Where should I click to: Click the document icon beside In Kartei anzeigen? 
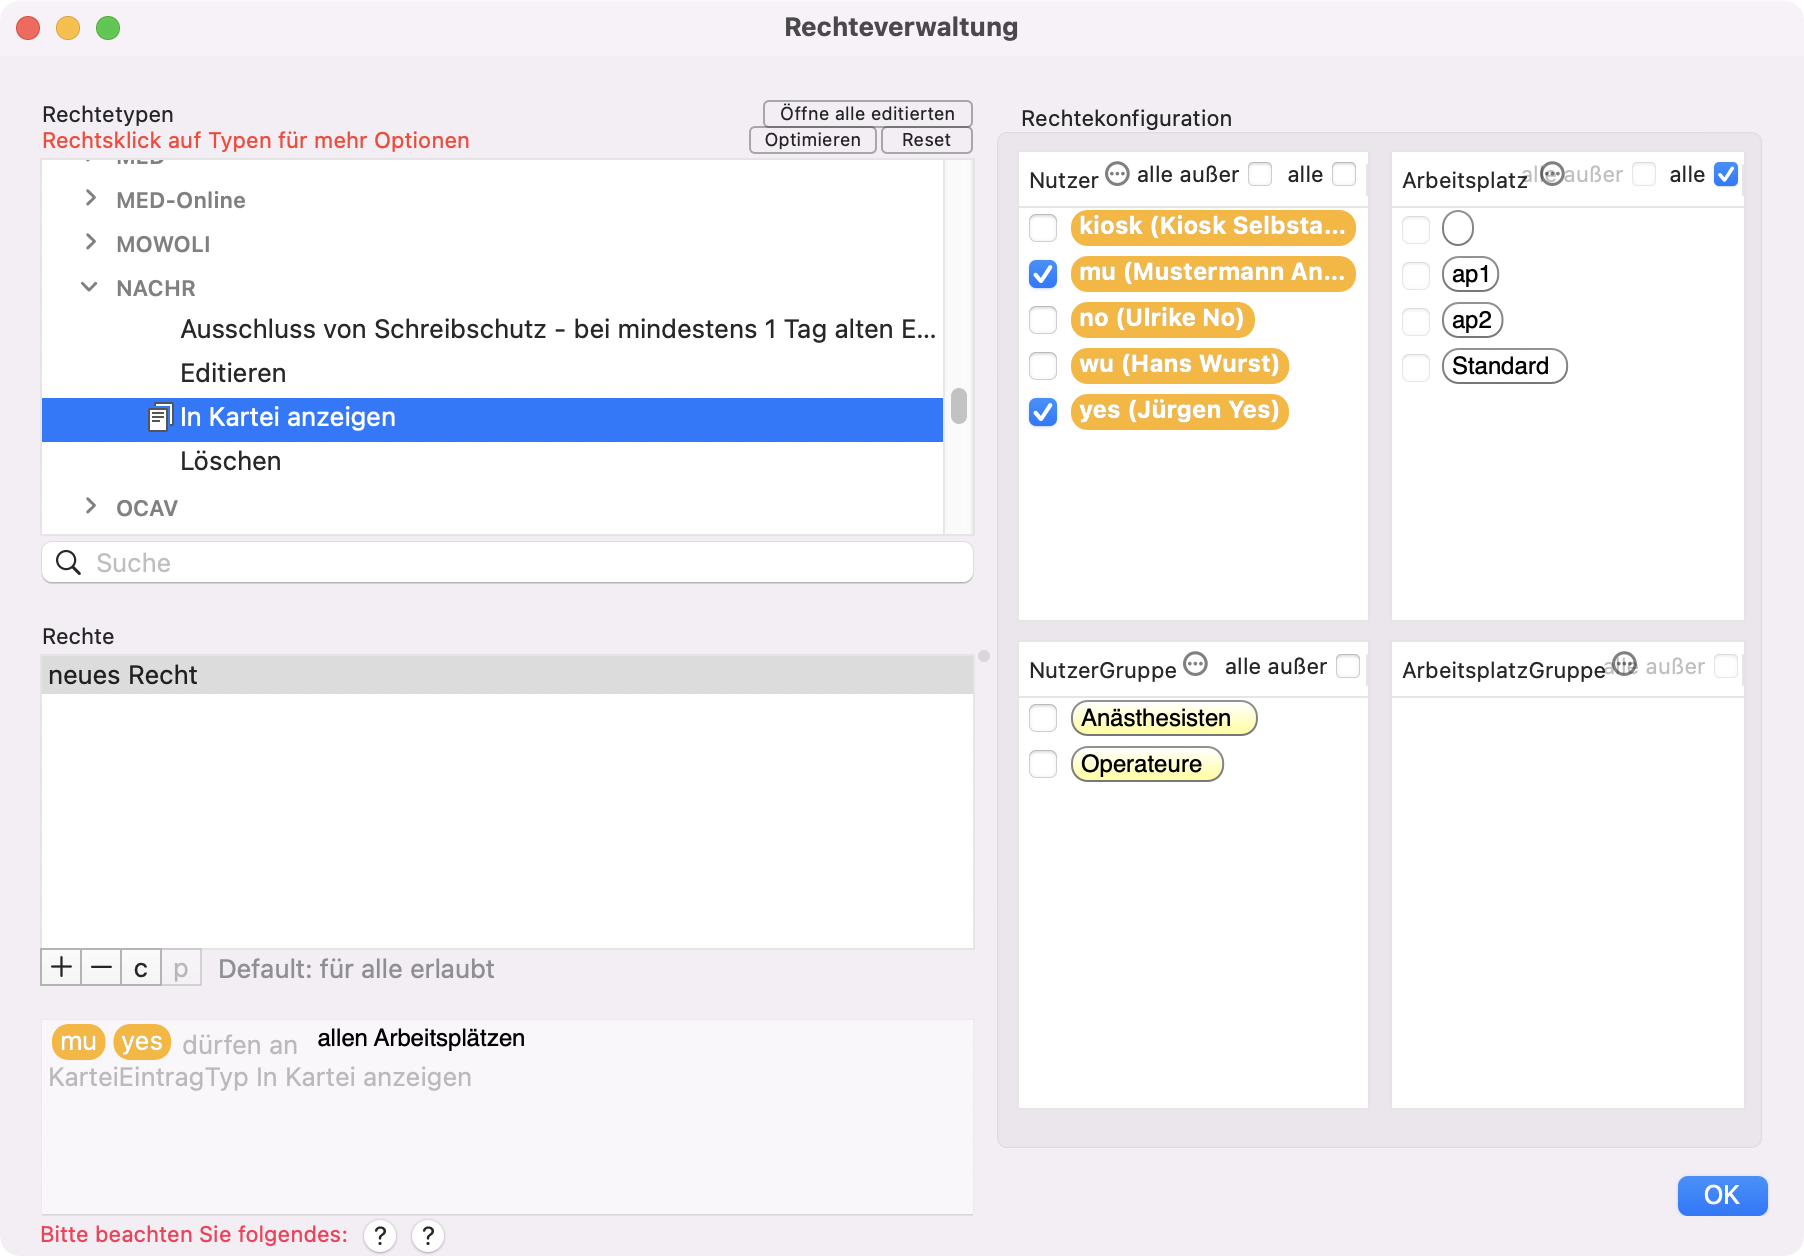coord(160,418)
